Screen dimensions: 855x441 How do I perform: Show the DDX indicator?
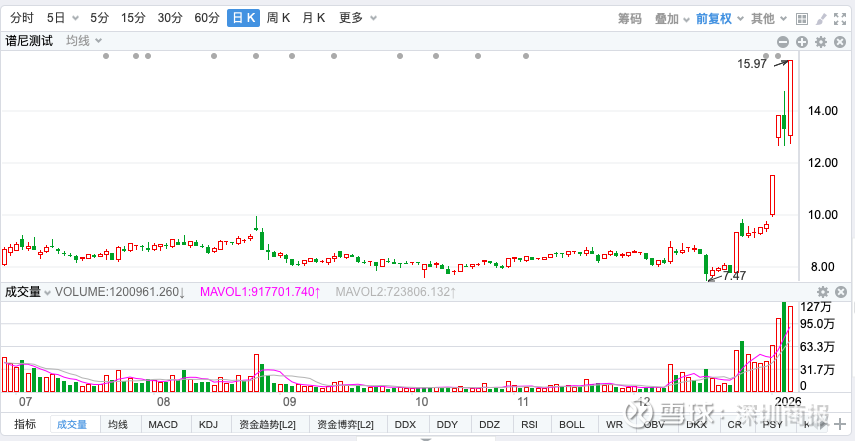coord(405,425)
